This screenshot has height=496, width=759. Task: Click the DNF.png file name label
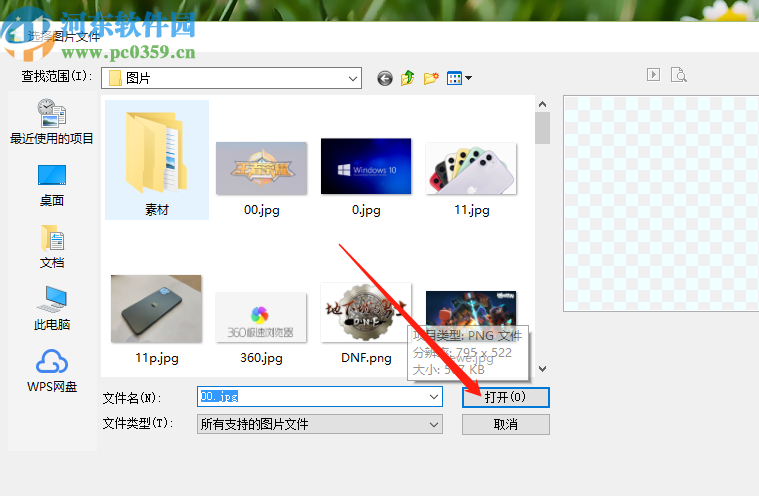click(x=366, y=358)
